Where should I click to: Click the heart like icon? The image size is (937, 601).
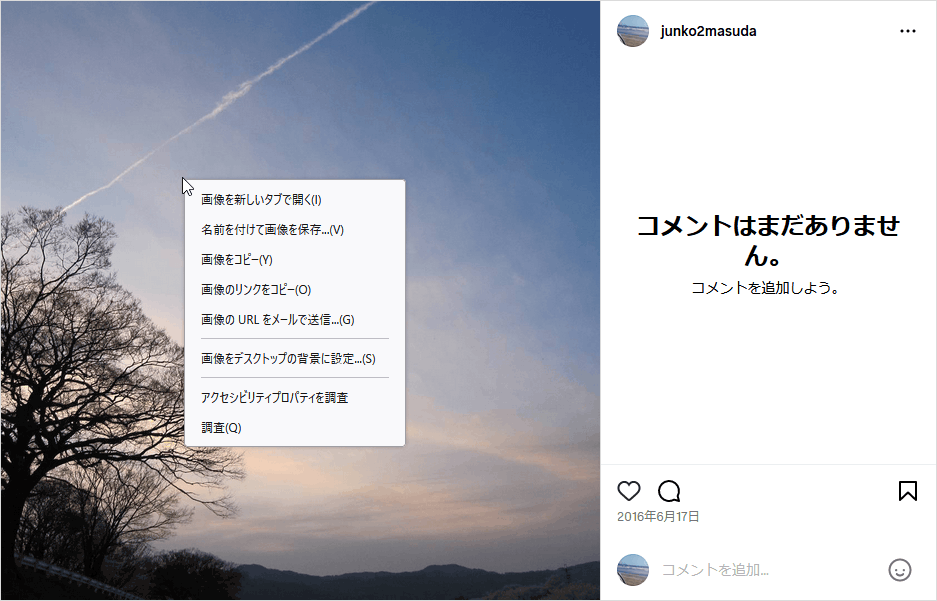click(x=629, y=491)
